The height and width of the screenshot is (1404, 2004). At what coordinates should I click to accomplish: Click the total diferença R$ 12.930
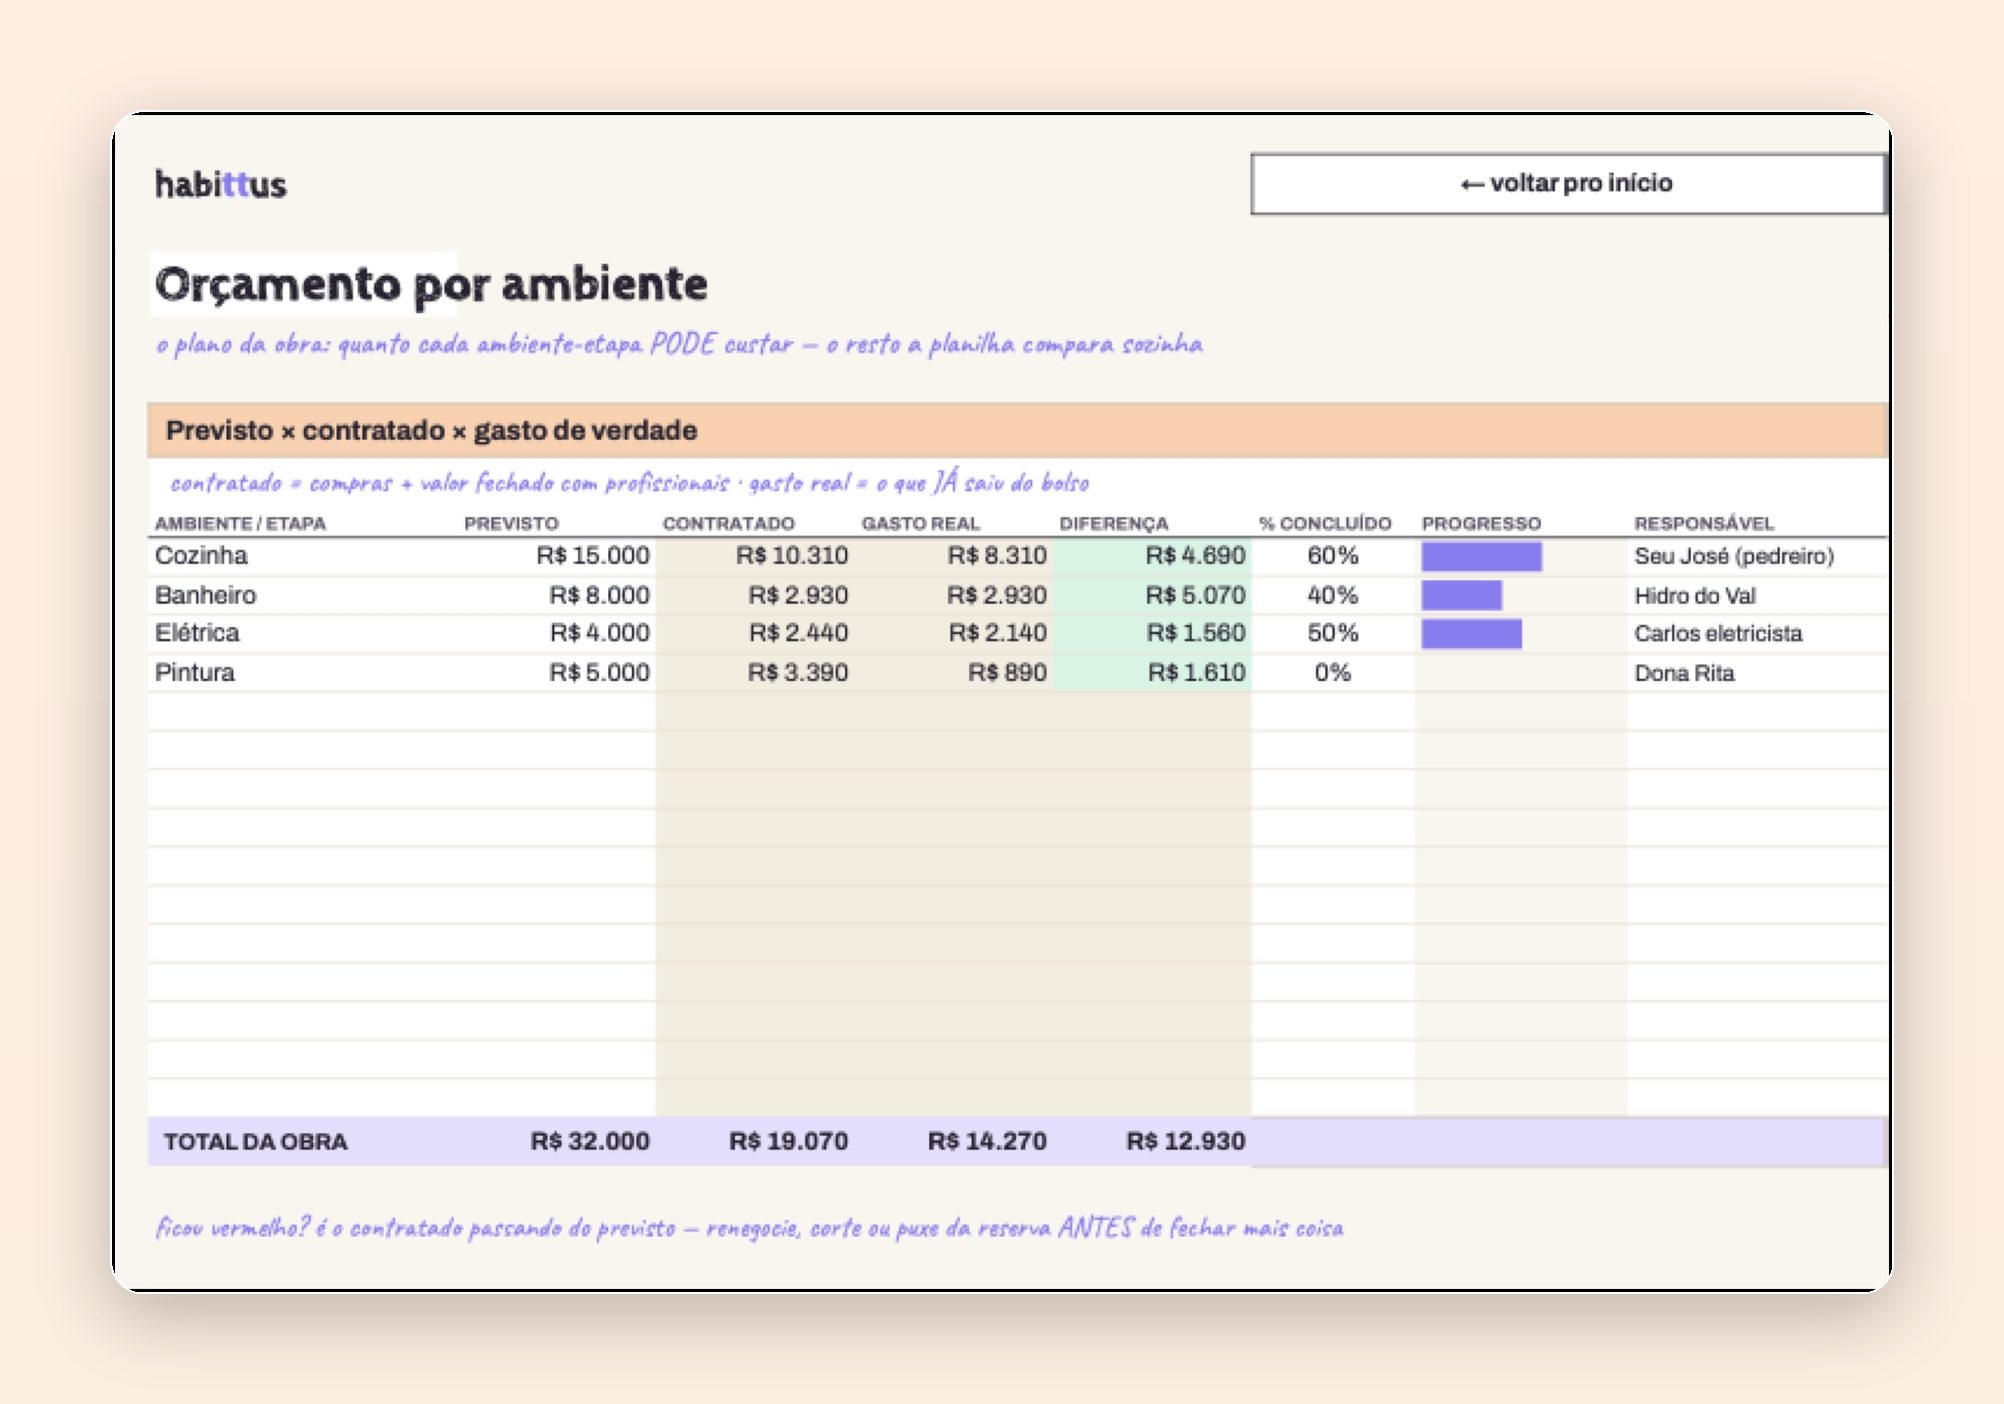point(1186,1142)
